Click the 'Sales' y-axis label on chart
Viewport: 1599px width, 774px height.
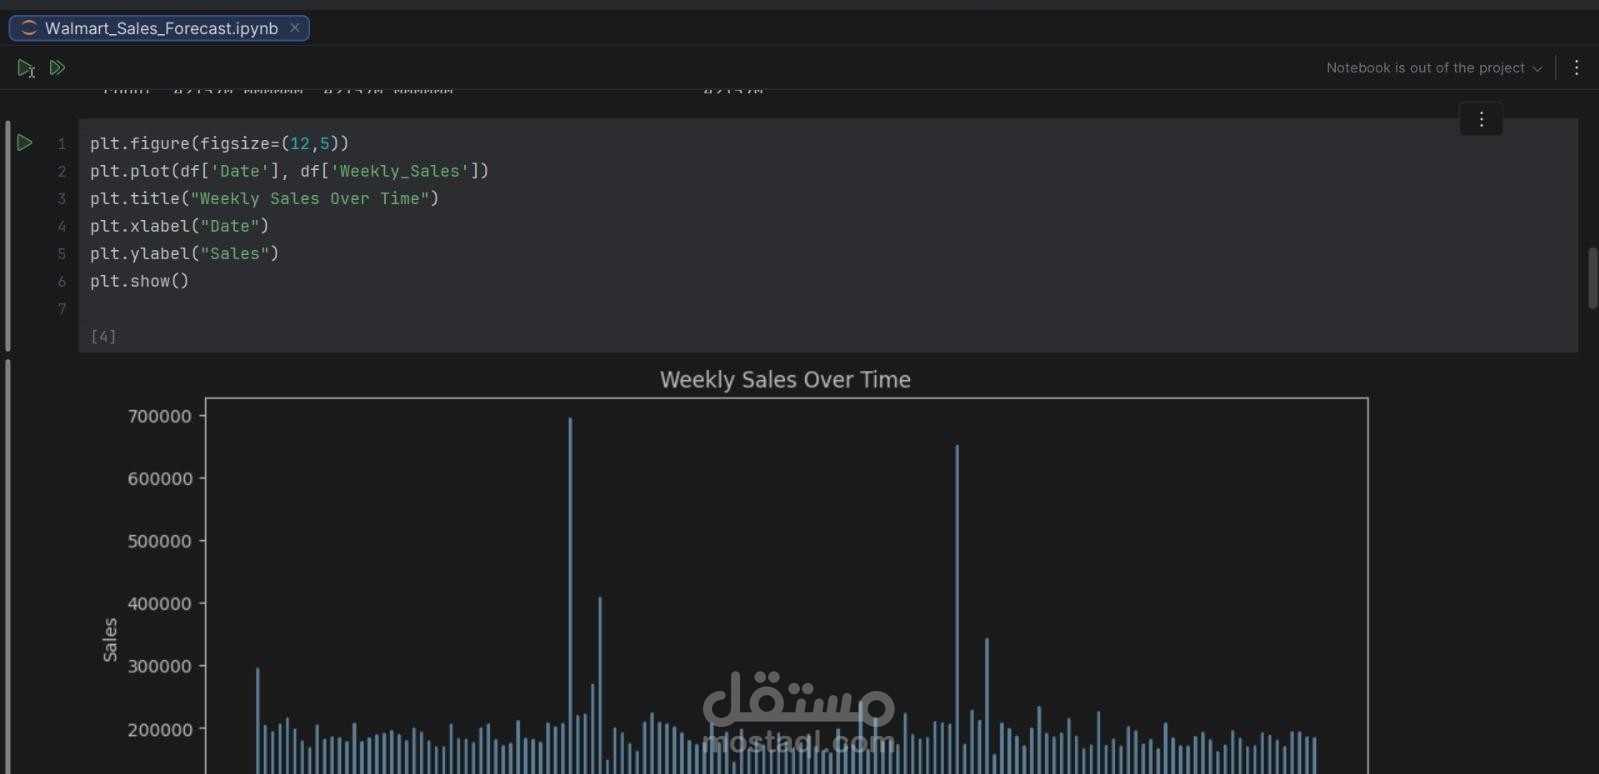[110, 640]
